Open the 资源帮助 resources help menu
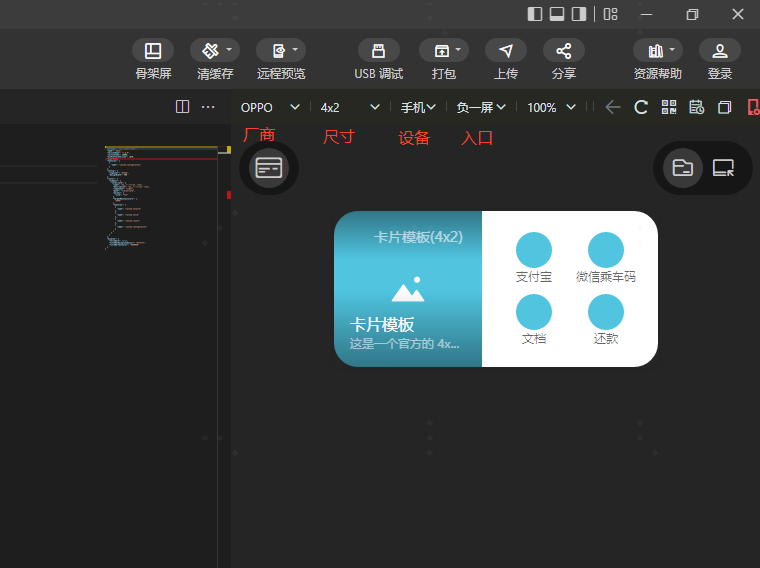Viewport: 760px width, 568px height. click(x=657, y=50)
